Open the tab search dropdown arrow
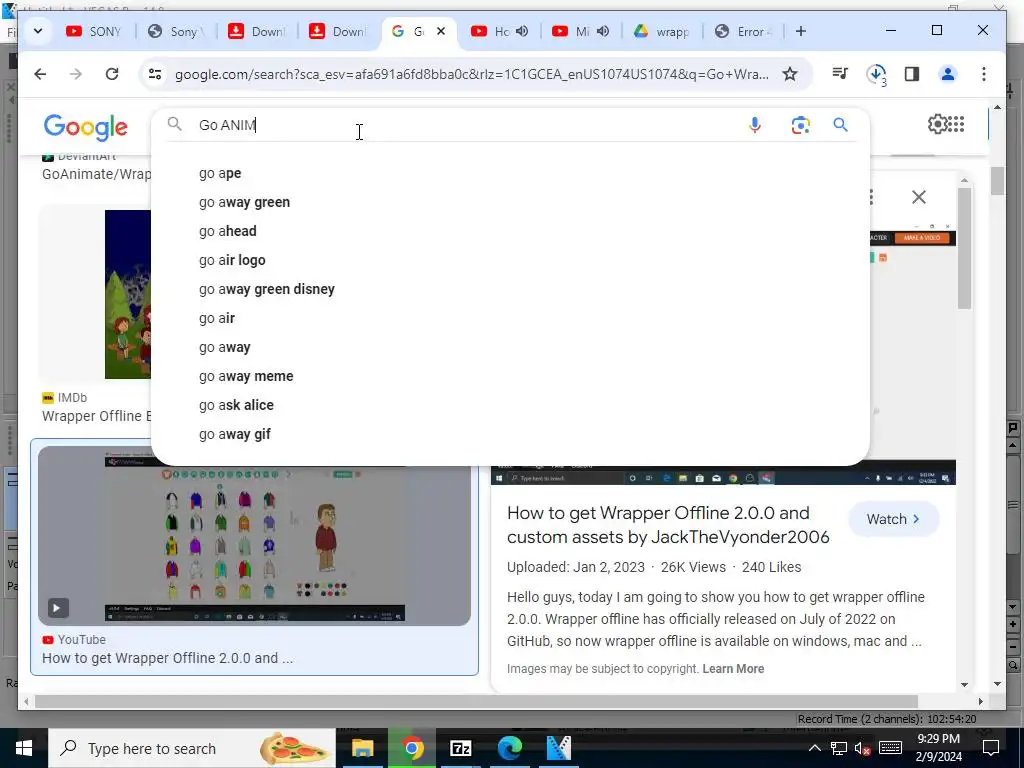 click(38, 31)
